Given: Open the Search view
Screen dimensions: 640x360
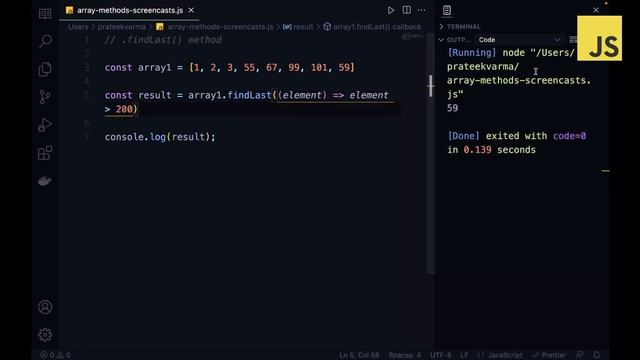Looking at the screenshot, I should click(x=45, y=41).
